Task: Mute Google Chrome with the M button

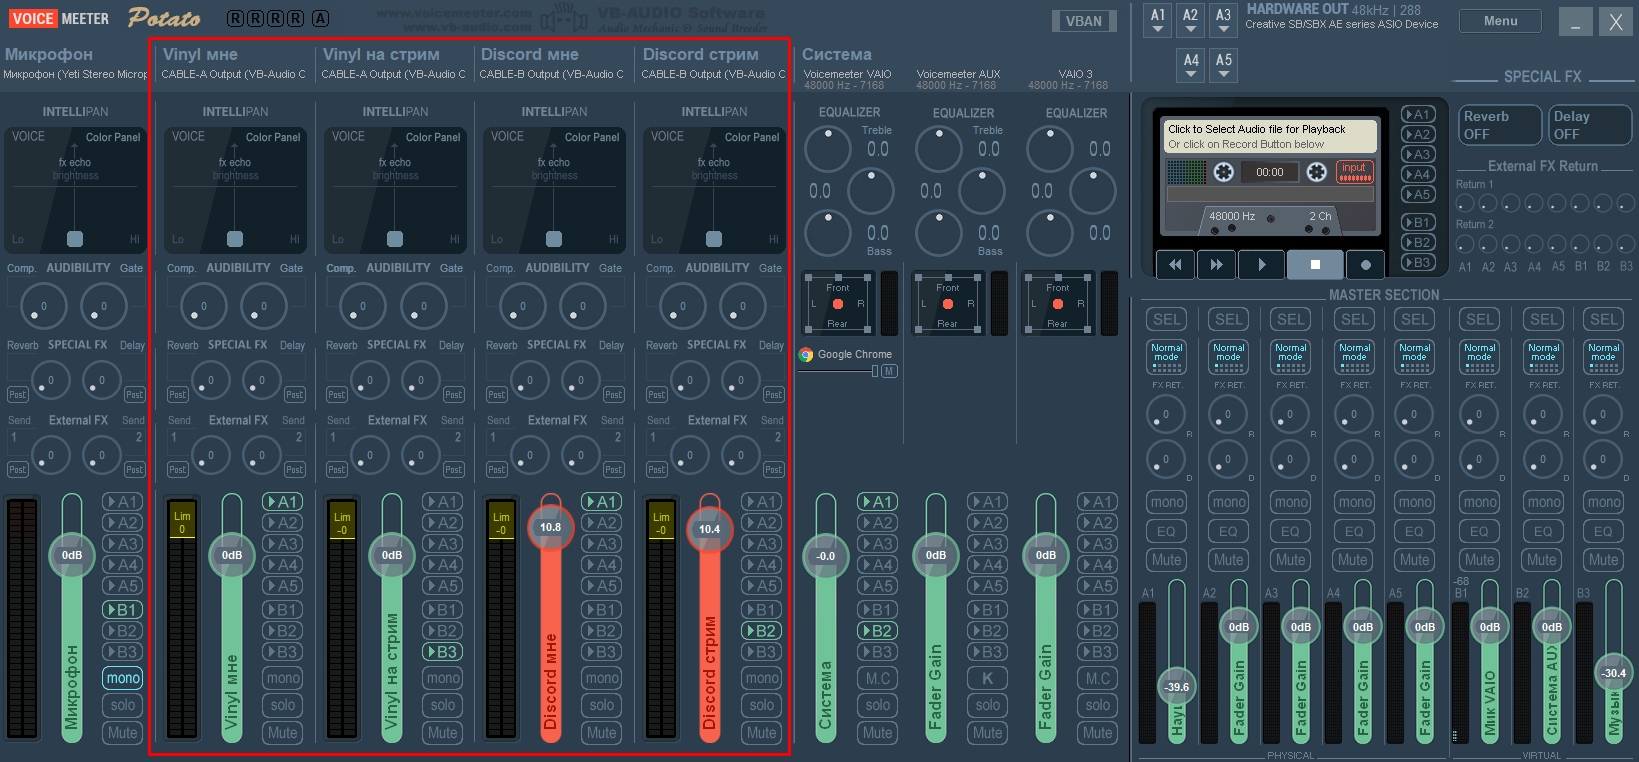Action: pyautogui.click(x=888, y=371)
